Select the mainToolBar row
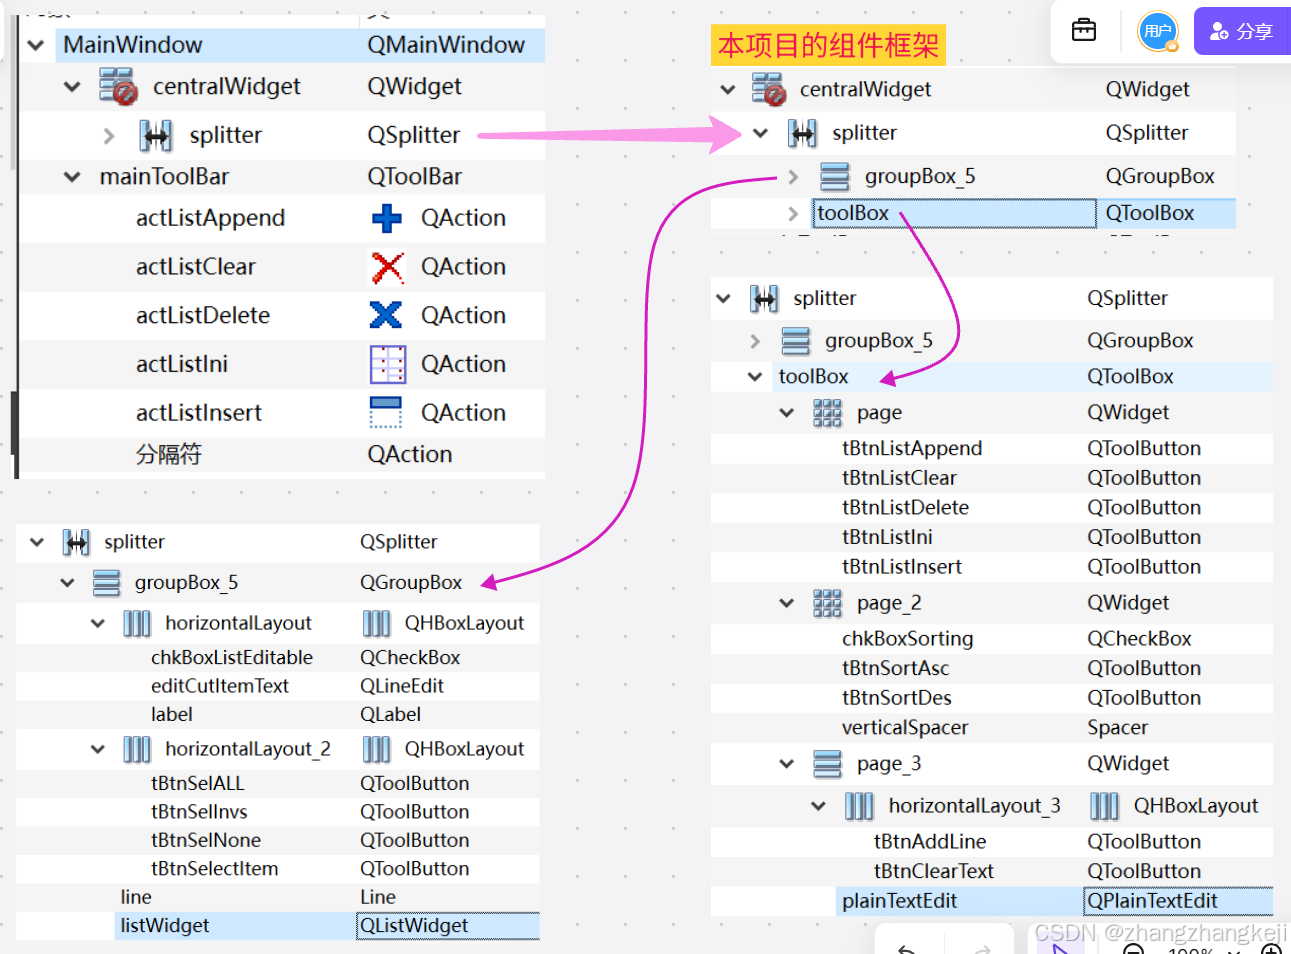 [282, 177]
